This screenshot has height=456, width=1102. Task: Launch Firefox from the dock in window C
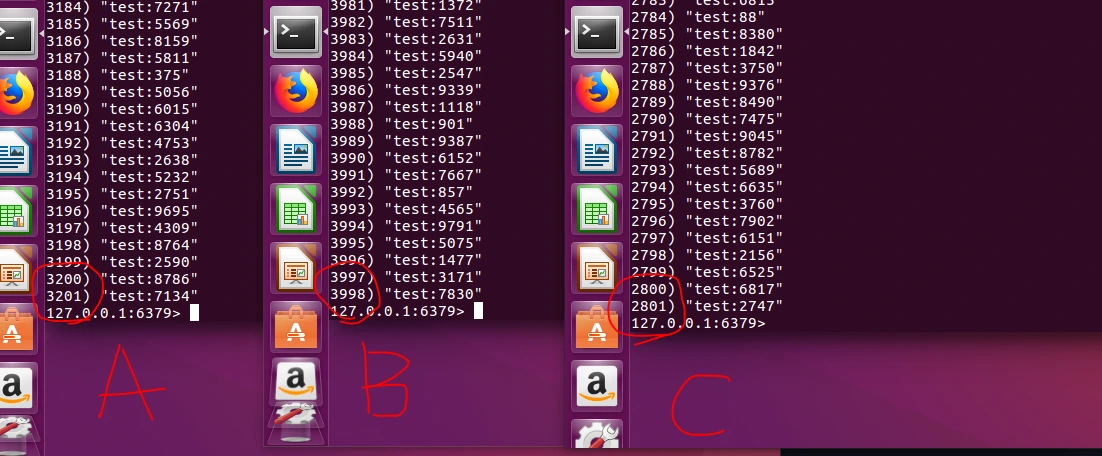pyautogui.click(x=597, y=91)
